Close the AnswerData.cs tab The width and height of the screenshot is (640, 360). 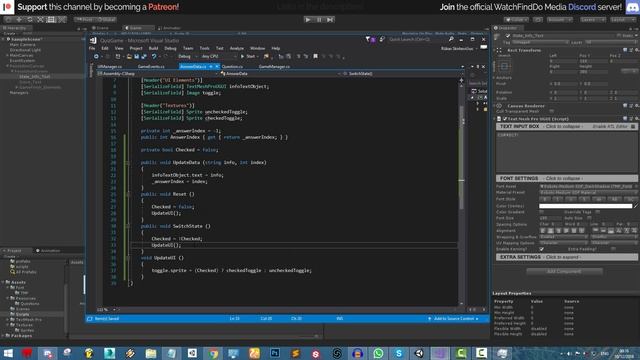click(217, 67)
